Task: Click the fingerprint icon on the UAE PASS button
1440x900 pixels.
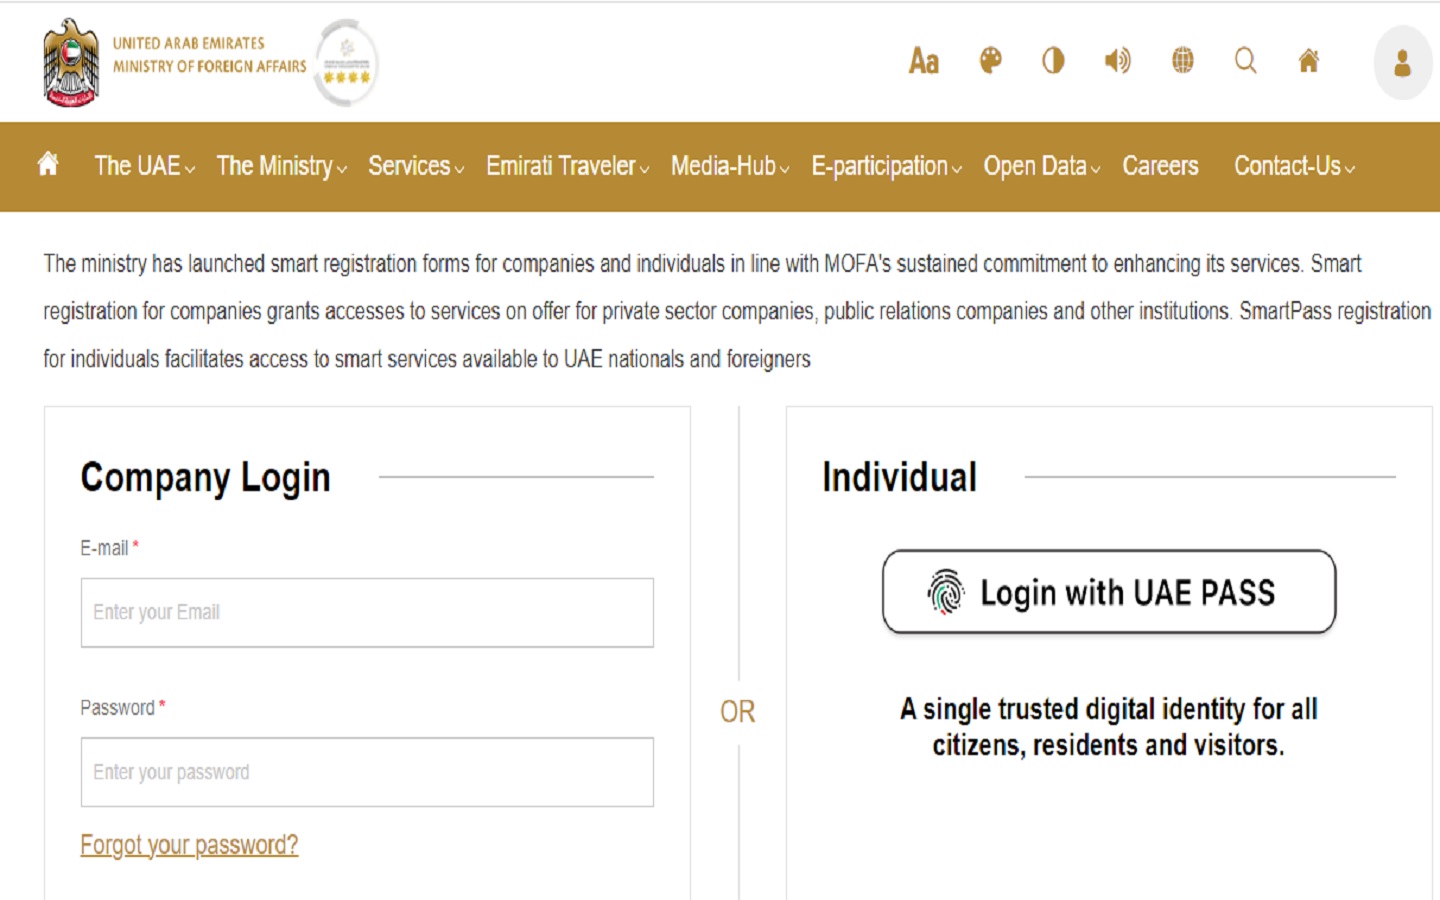Action: [x=944, y=592]
